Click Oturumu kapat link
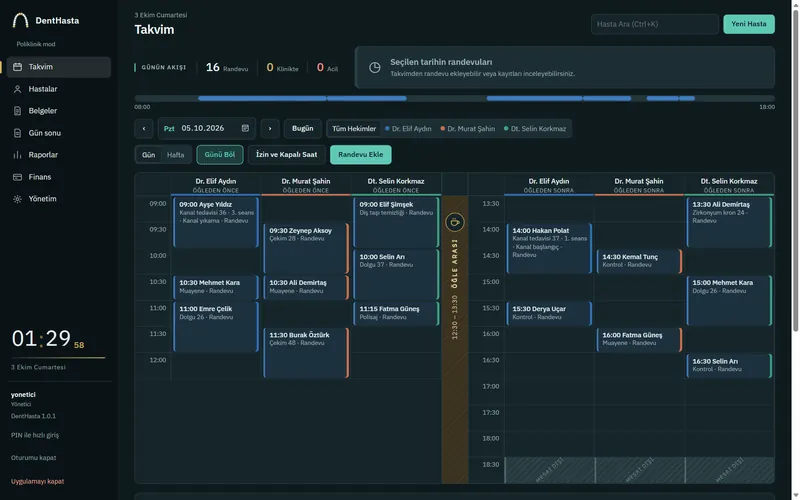 tap(34, 458)
